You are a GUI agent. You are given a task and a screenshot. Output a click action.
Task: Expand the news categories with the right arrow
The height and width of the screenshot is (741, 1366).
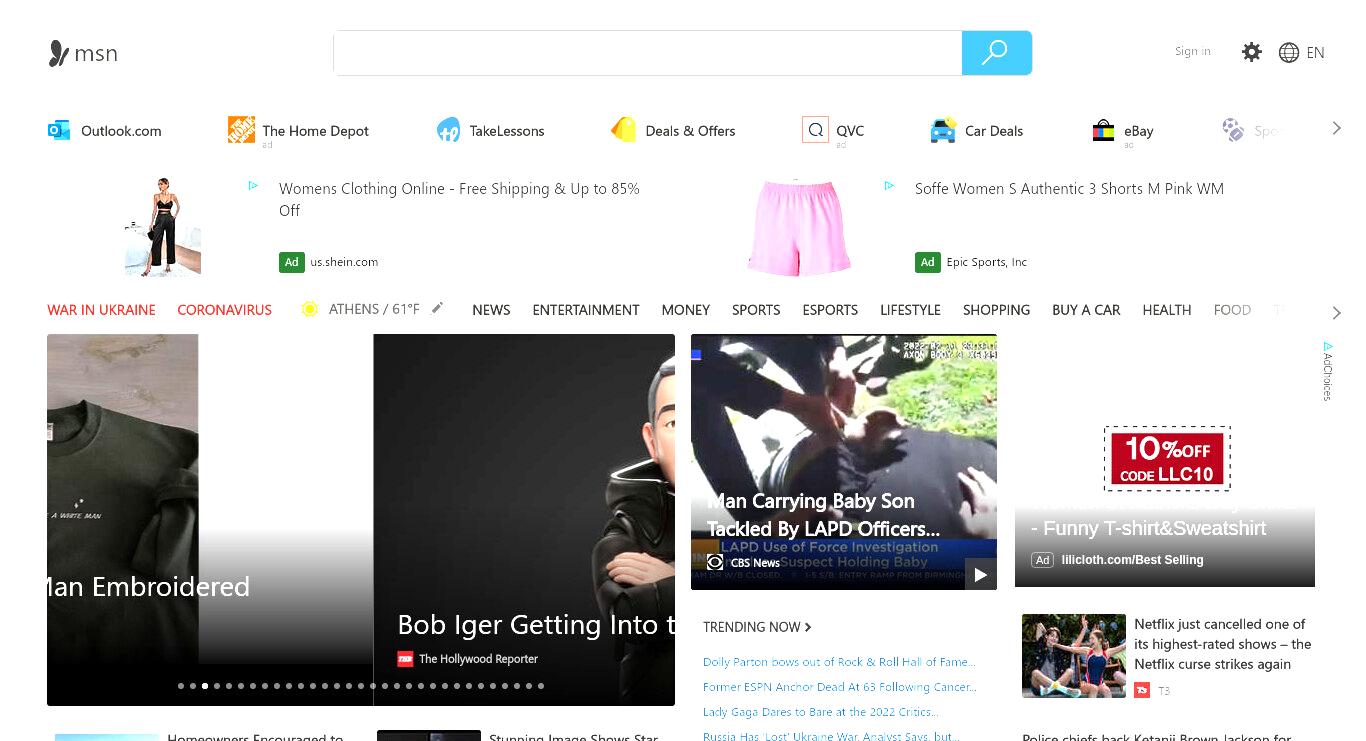point(1336,313)
